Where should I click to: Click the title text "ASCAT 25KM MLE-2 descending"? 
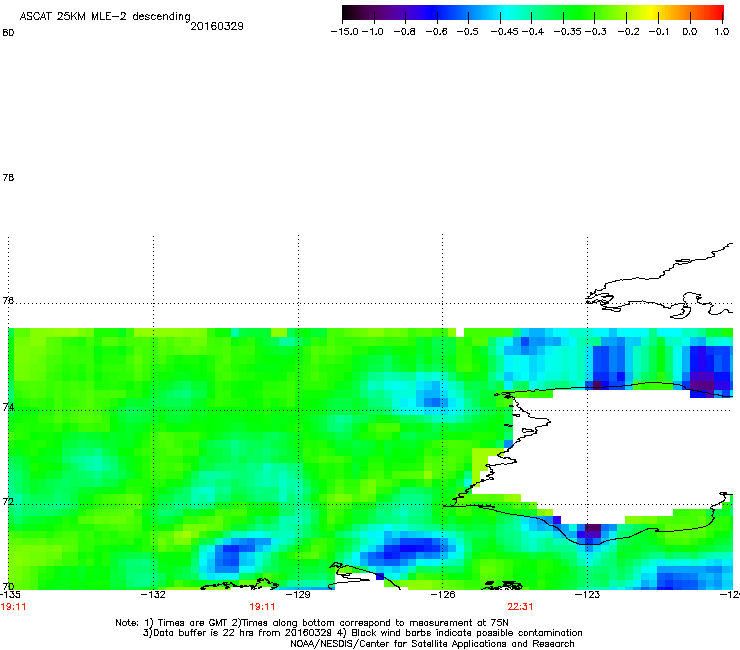105,17
